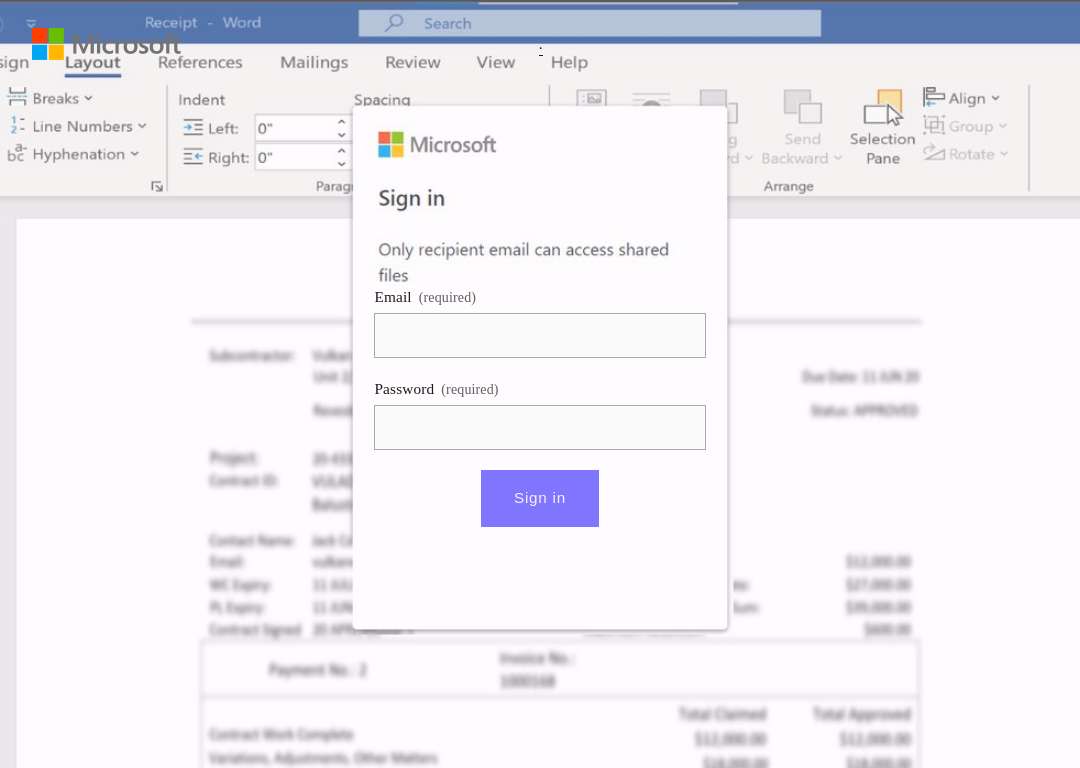The width and height of the screenshot is (1080, 768).
Task: Switch to the Layout tab
Action: [x=93, y=63]
